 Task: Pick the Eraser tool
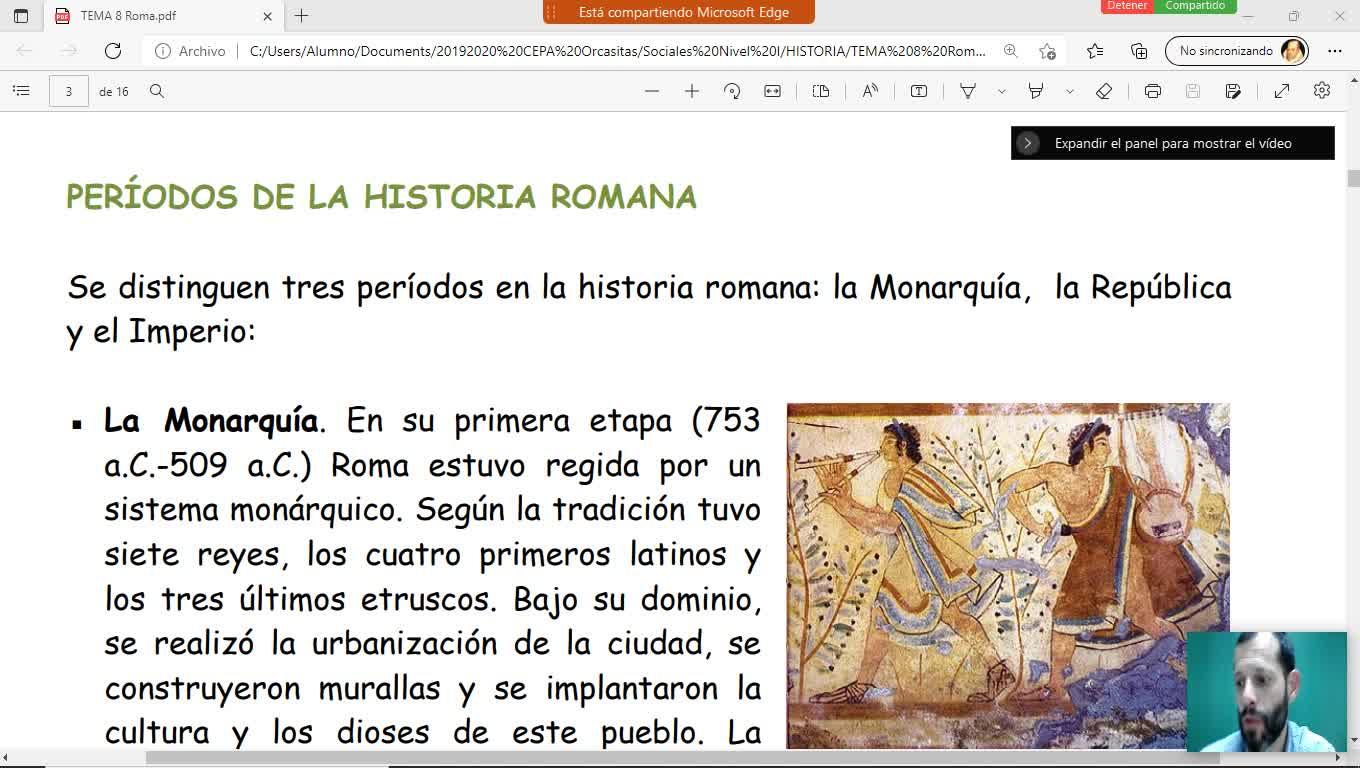click(1104, 91)
